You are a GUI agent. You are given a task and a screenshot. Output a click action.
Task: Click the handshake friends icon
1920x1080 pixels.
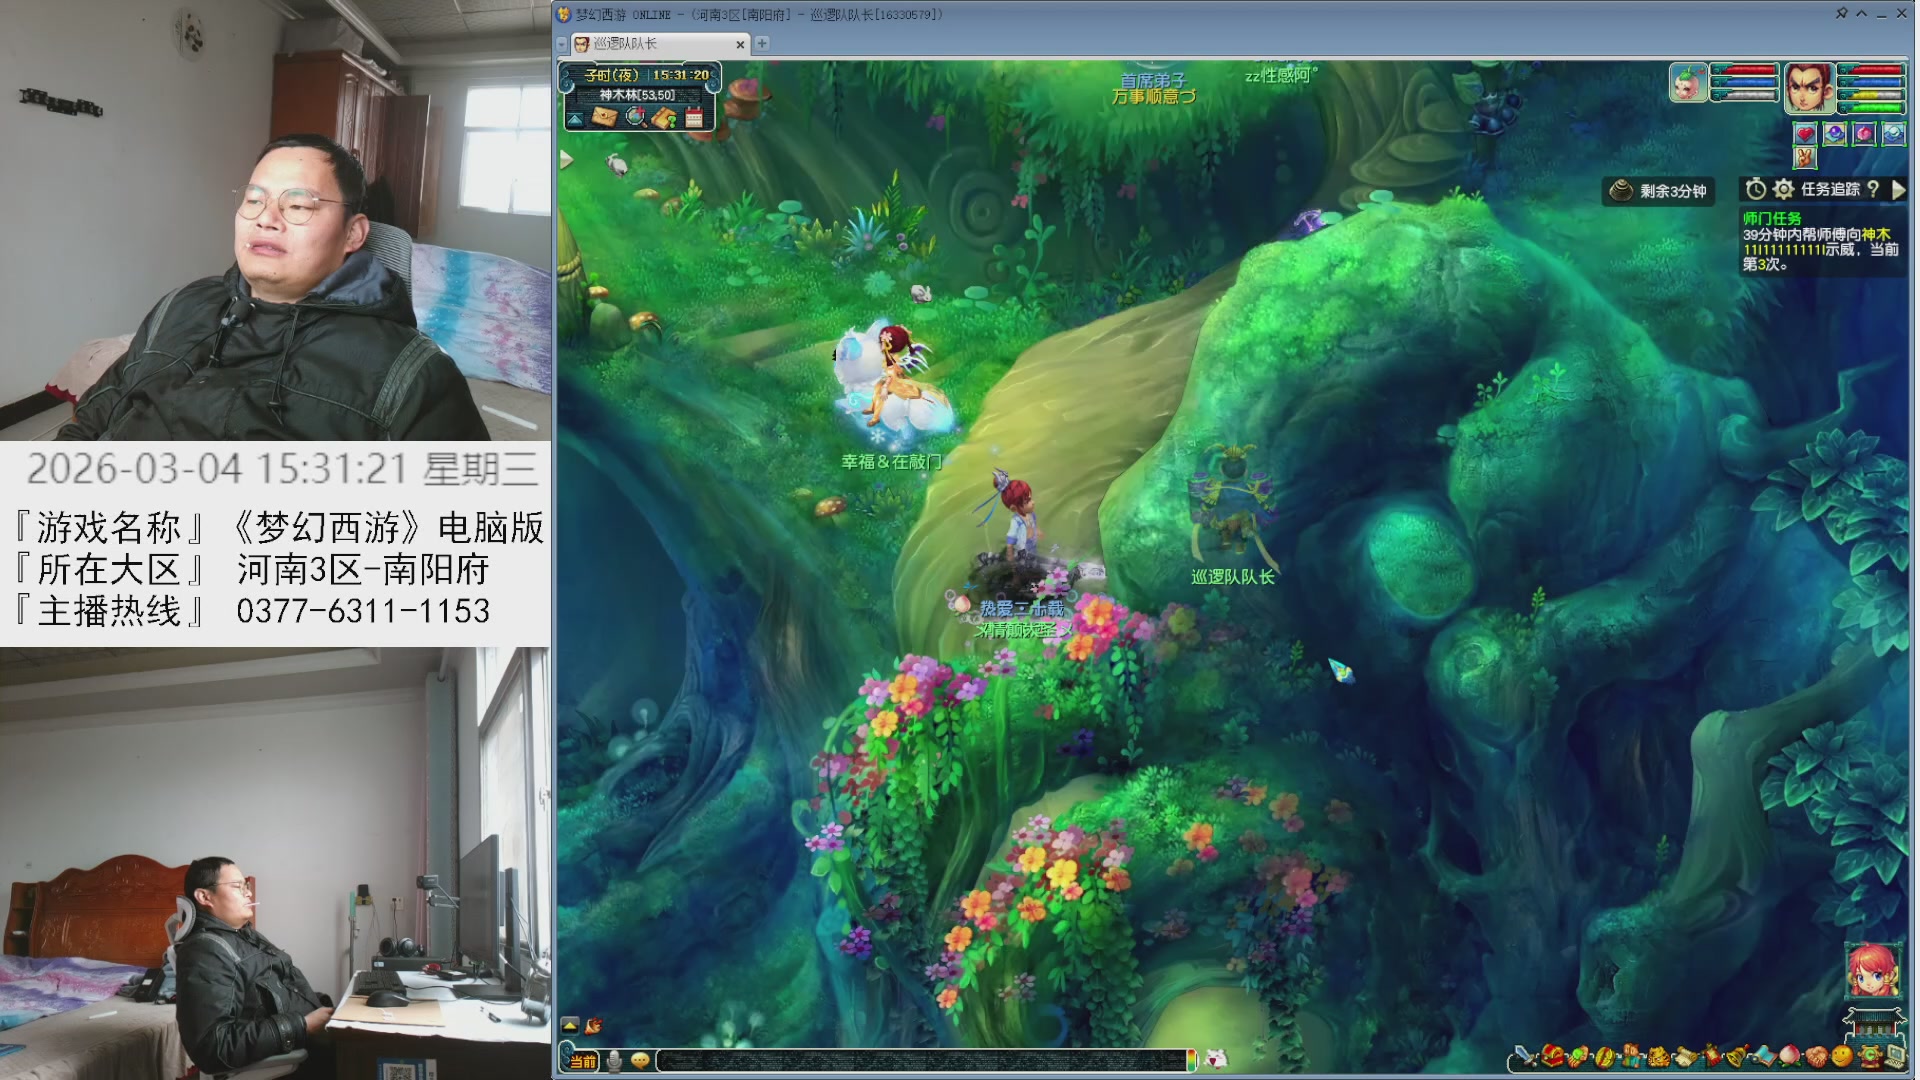point(1817,1057)
